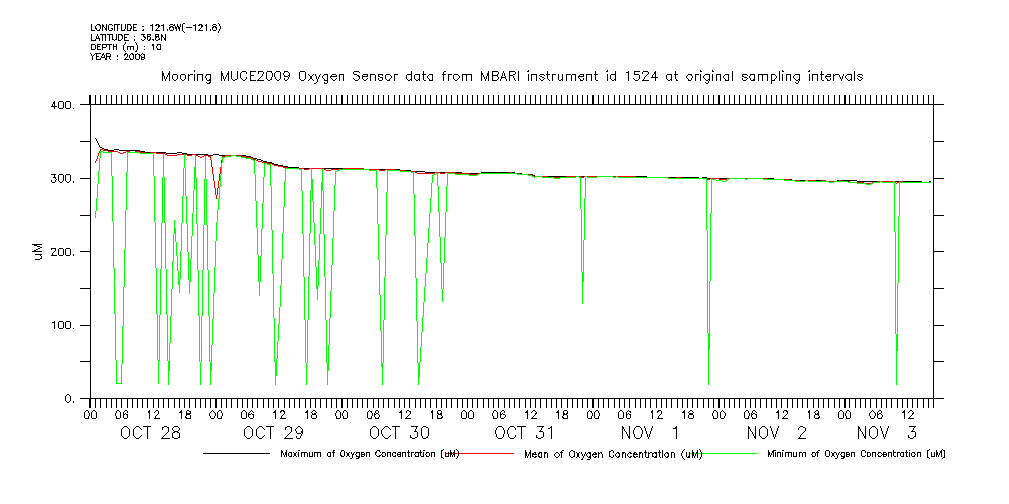
Task: Select Maximum of Oxygen Concentration legend text
Action: pos(369,454)
